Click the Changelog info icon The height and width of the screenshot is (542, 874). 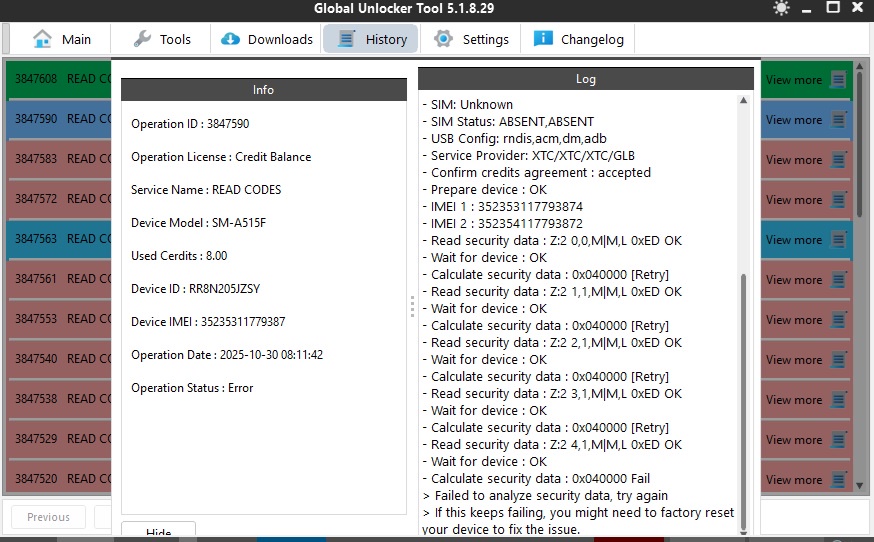[543, 39]
